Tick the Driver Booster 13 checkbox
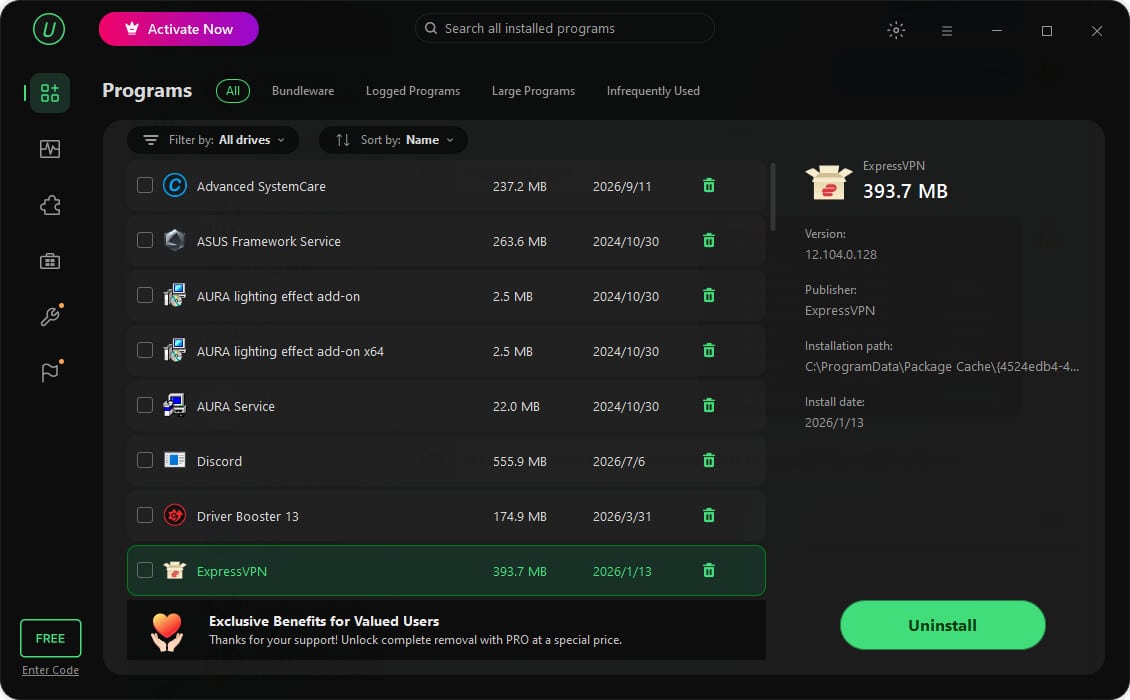Viewport: 1130px width, 700px height. pyautogui.click(x=145, y=515)
